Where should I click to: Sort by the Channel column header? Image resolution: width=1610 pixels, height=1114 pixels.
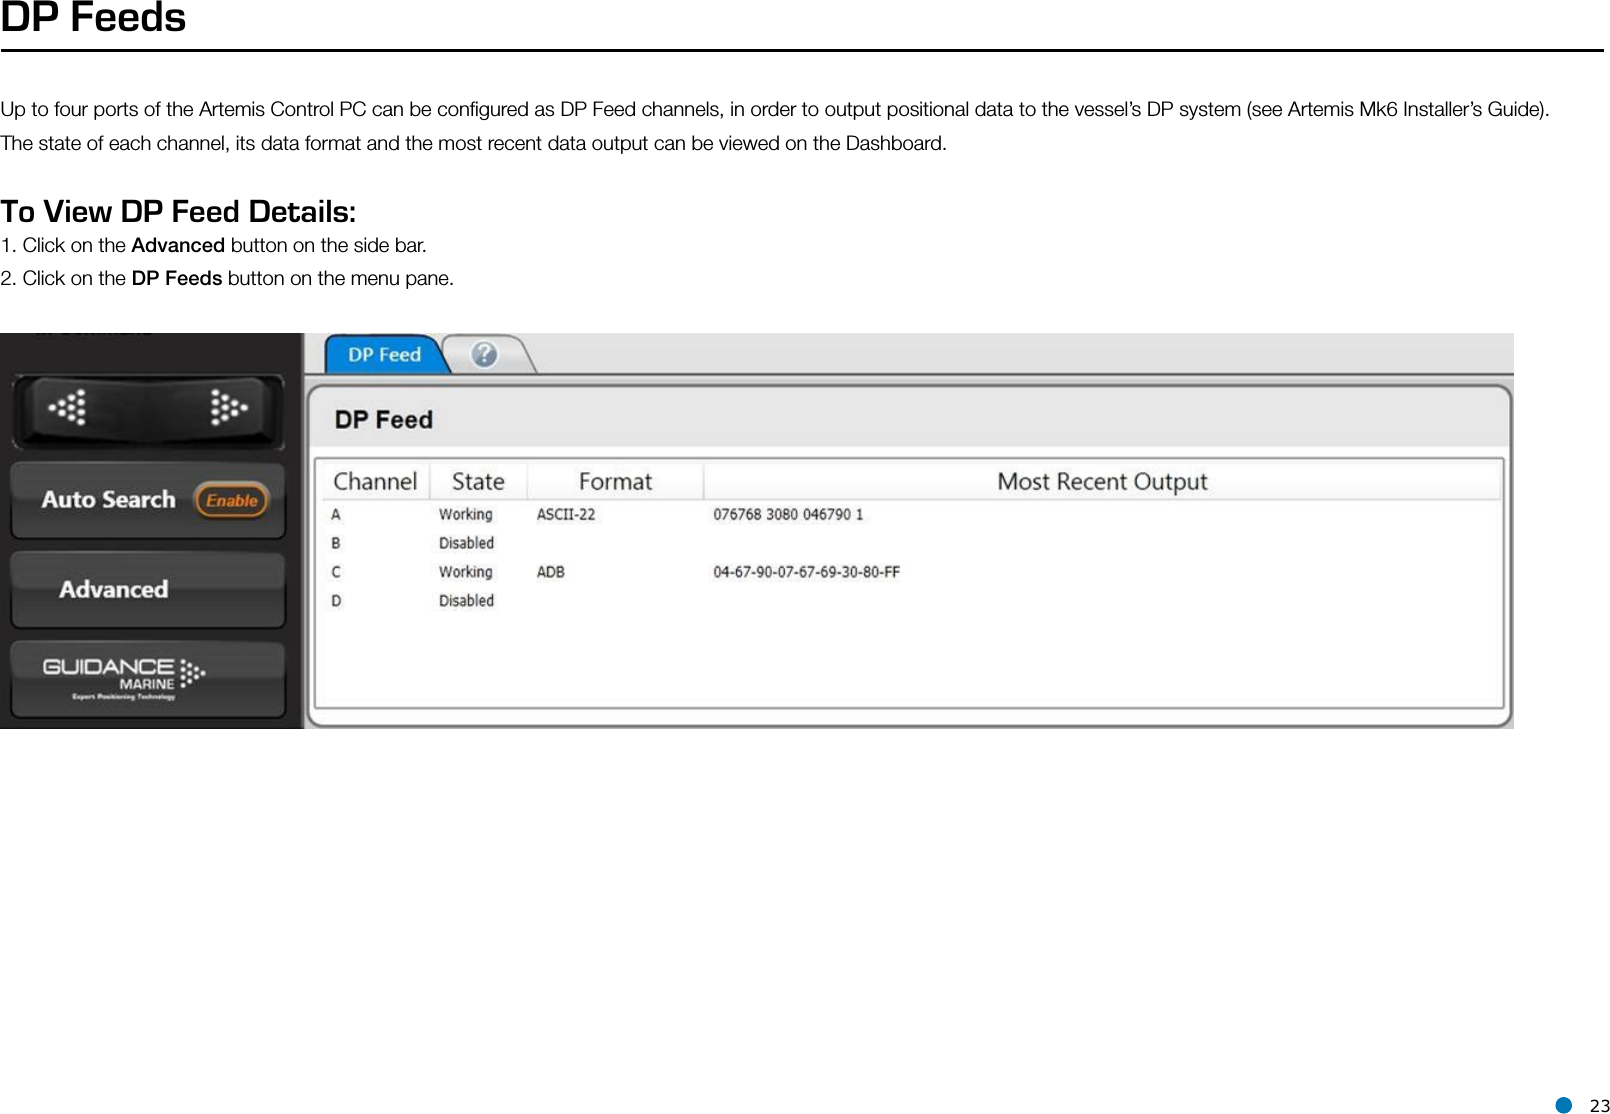(375, 481)
